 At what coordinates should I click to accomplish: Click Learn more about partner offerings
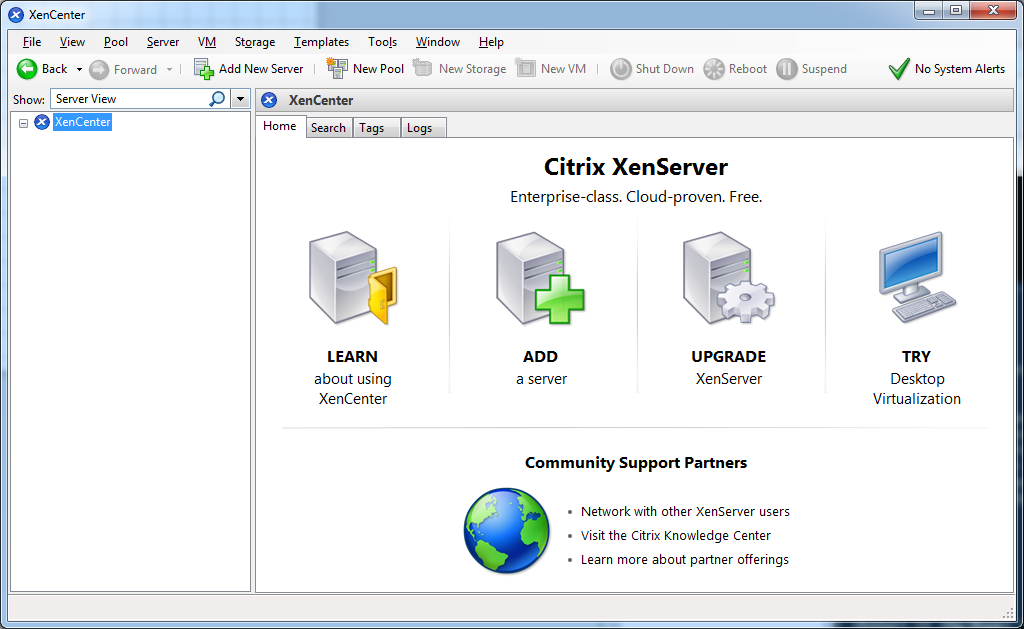[x=685, y=560]
